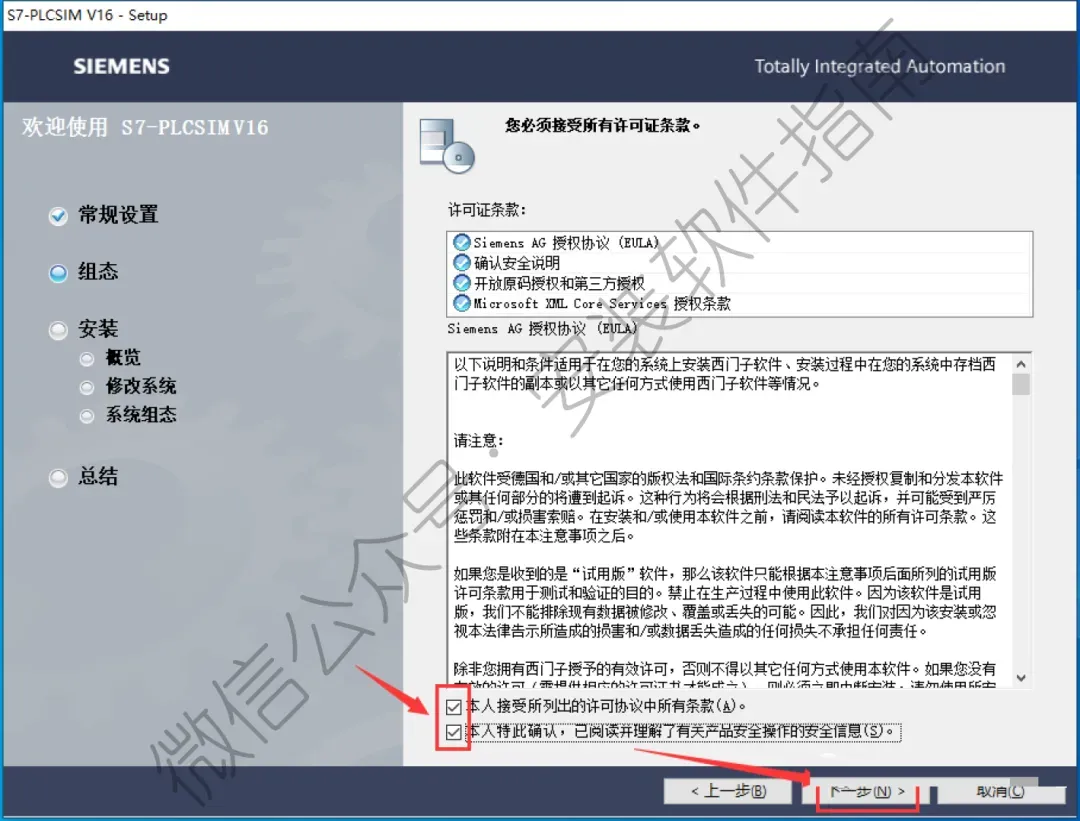Click the 修改系统 sub-step indicator icon
Viewport: 1080px width, 821px height.
tap(87, 388)
